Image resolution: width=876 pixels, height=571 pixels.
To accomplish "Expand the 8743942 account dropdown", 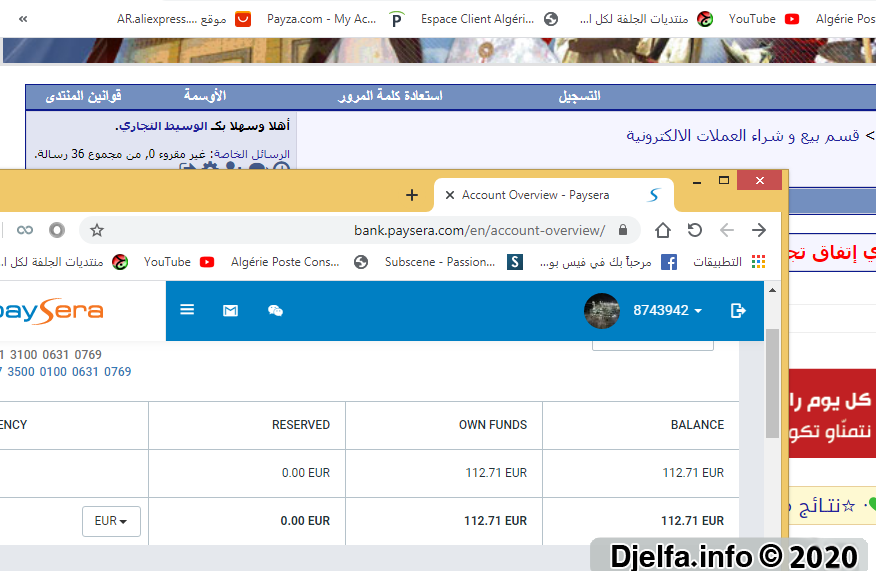I will pos(667,311).
